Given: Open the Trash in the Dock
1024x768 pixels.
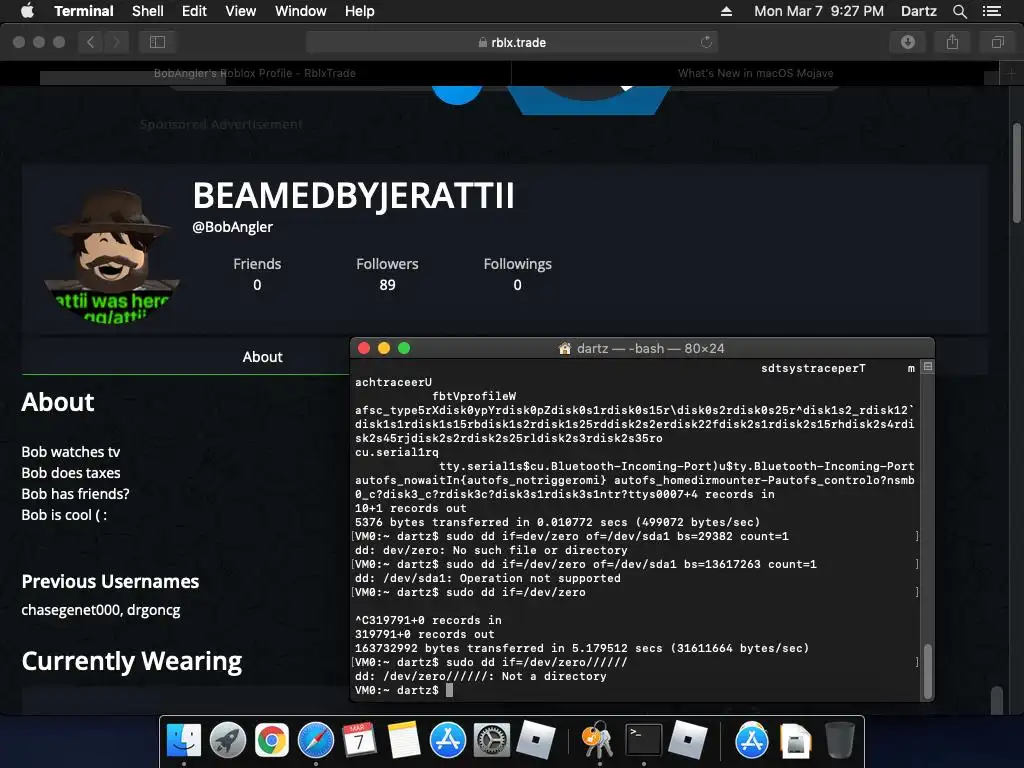Looking at the screenshot, I should (x=839, y=741).
